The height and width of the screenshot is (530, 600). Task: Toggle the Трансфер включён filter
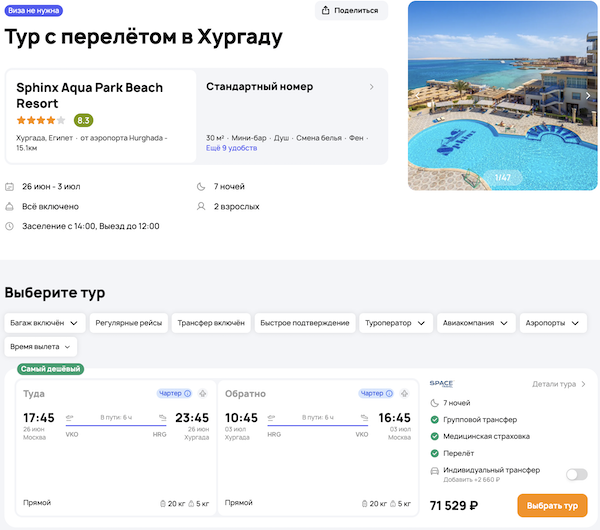(x=210, y=323)
